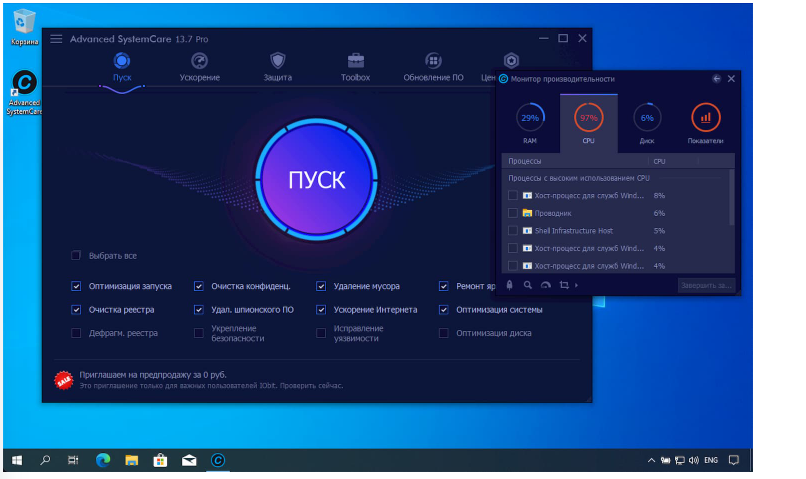Viewport: 806px width, 479px height.
Task: Enable Исправление уязвимости checkbox
Action: [x=321, y=333]
